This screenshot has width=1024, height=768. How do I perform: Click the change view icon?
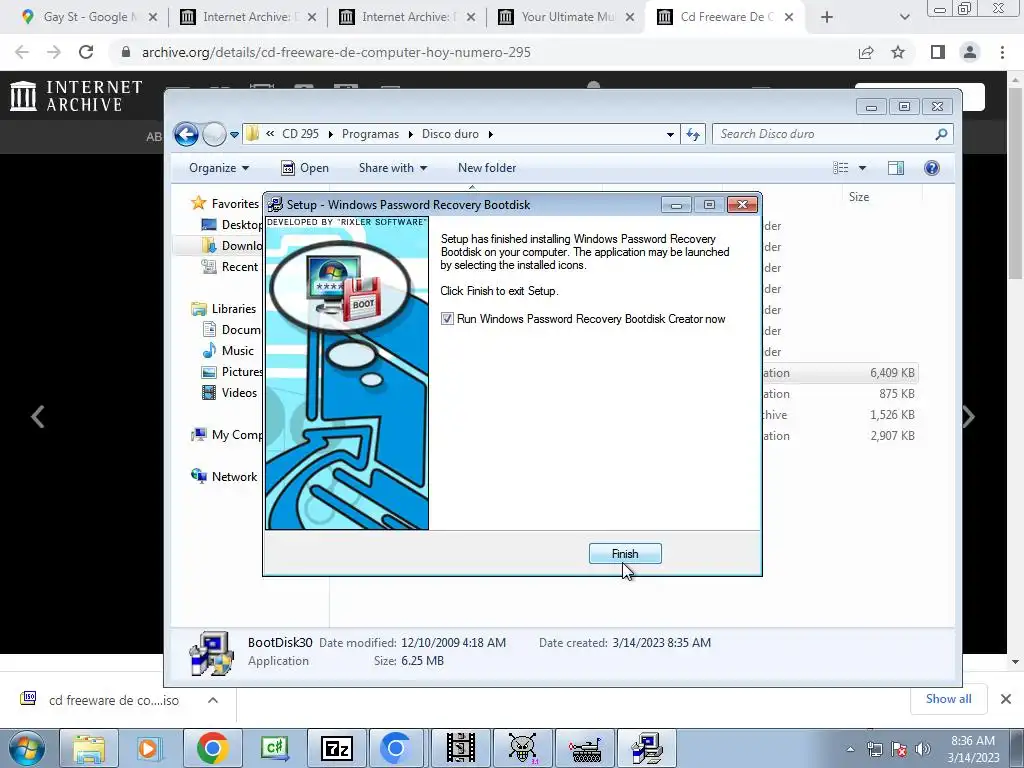click(840, 168)
